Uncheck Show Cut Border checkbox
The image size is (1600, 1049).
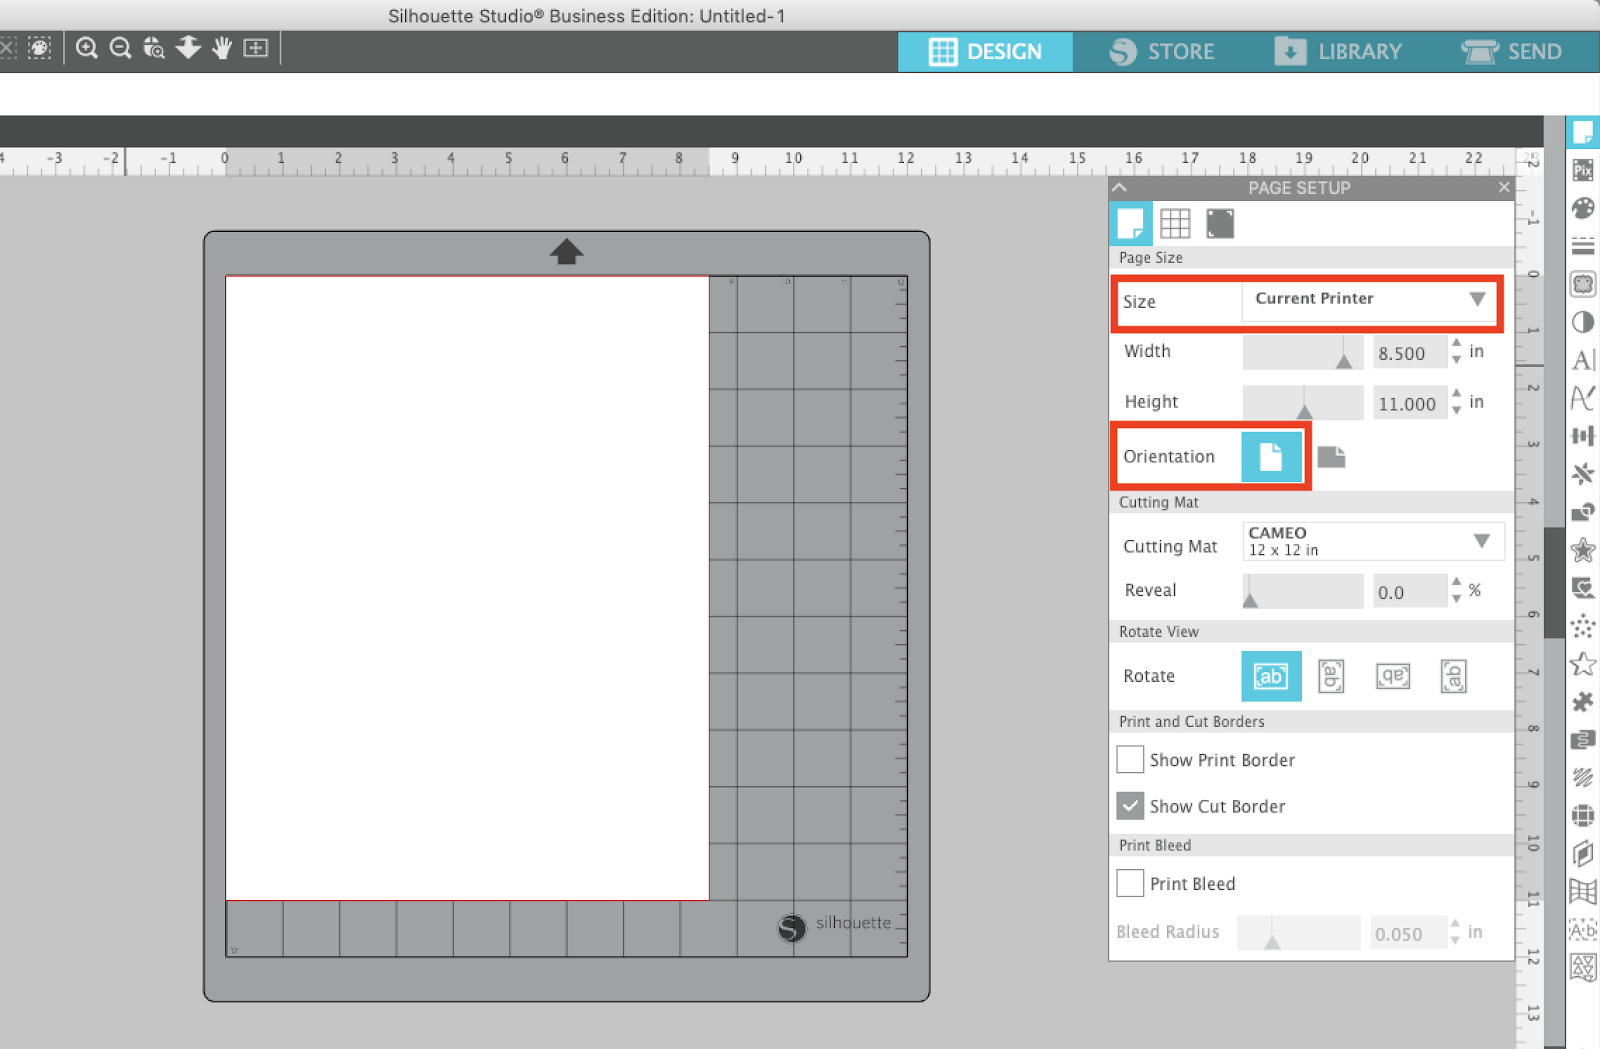[x=1130, y=805]
